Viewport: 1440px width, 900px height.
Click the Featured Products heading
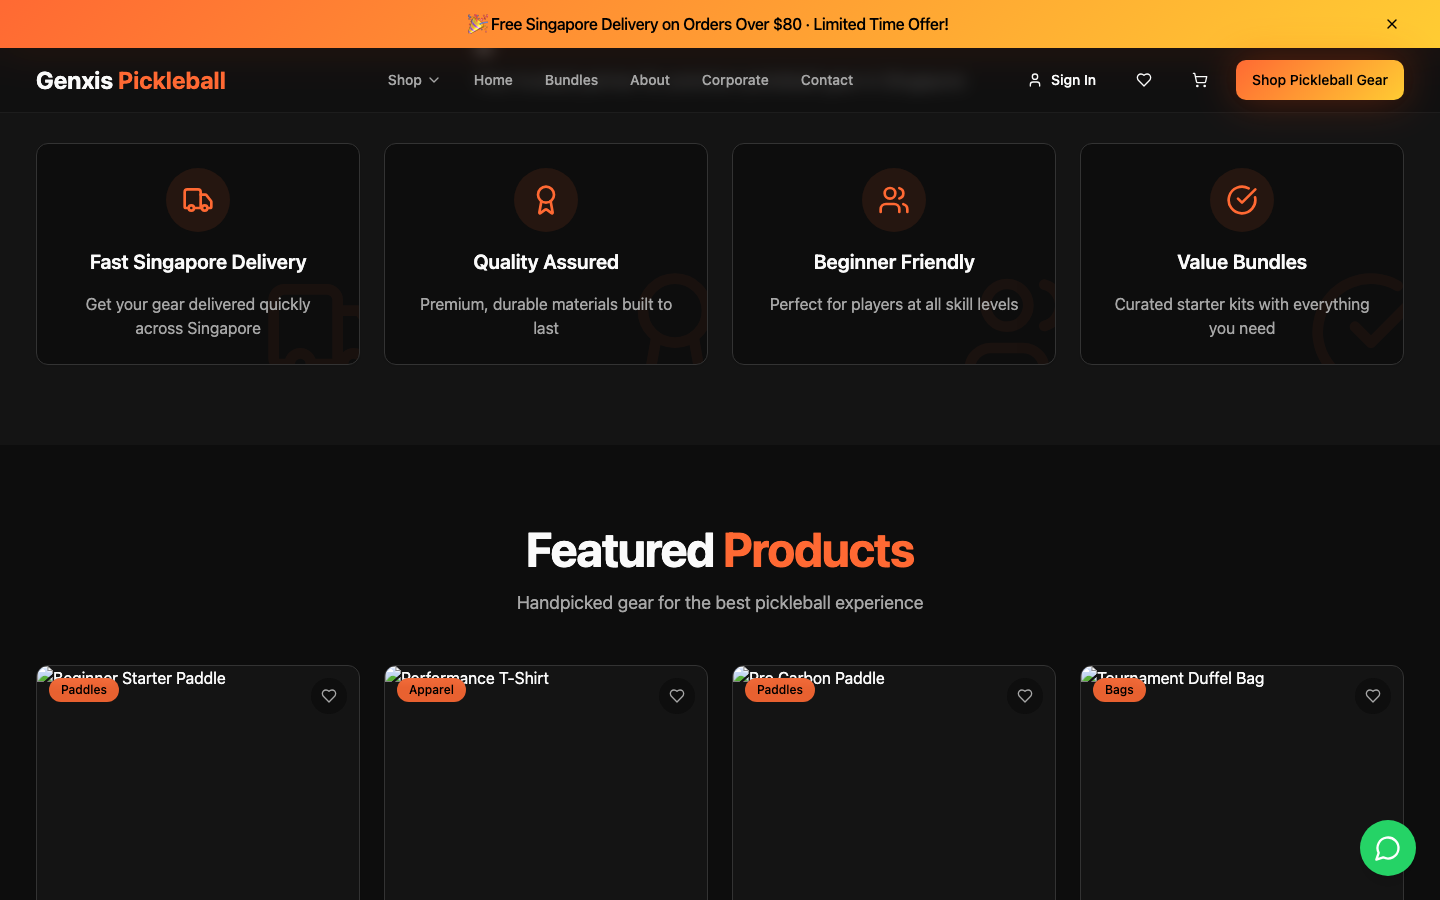pyautogui.click(x=720, y=551)
